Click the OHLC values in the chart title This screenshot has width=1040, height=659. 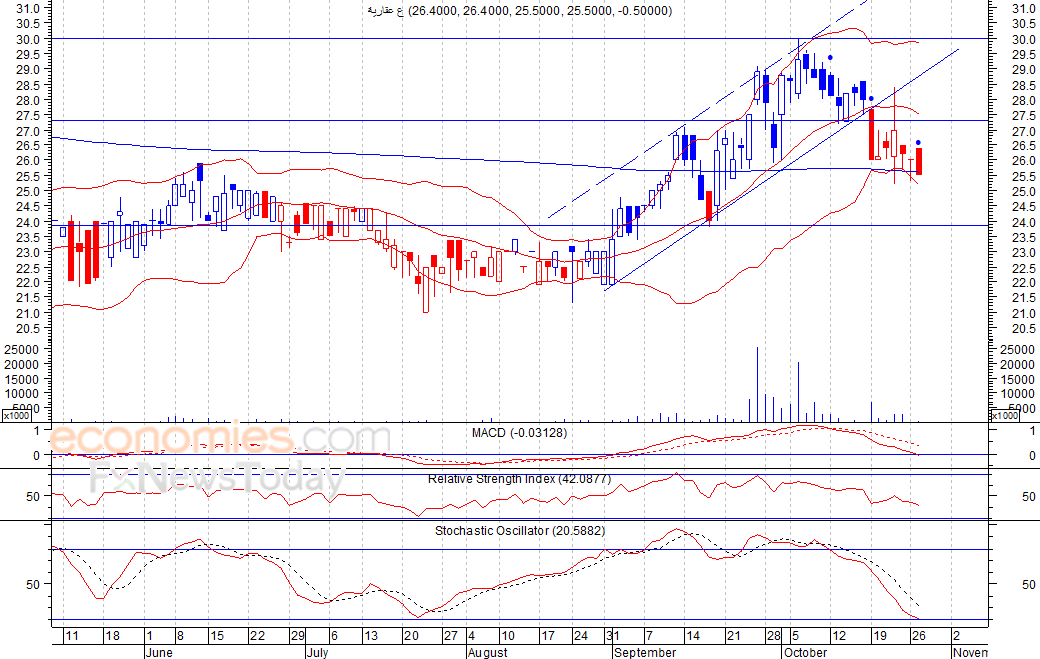(541, 11)
